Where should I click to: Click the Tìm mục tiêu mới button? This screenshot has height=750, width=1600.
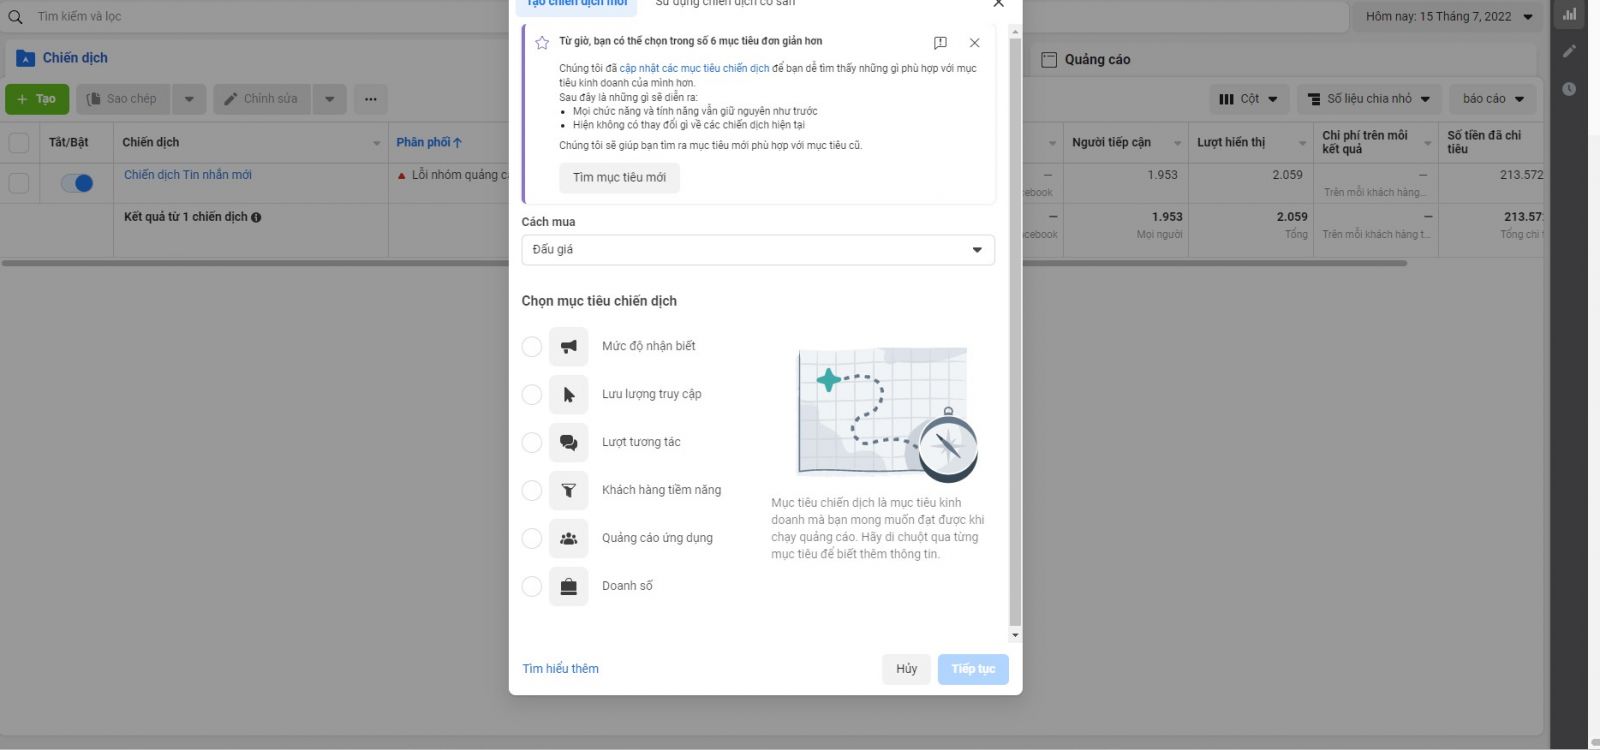(619, 178)
